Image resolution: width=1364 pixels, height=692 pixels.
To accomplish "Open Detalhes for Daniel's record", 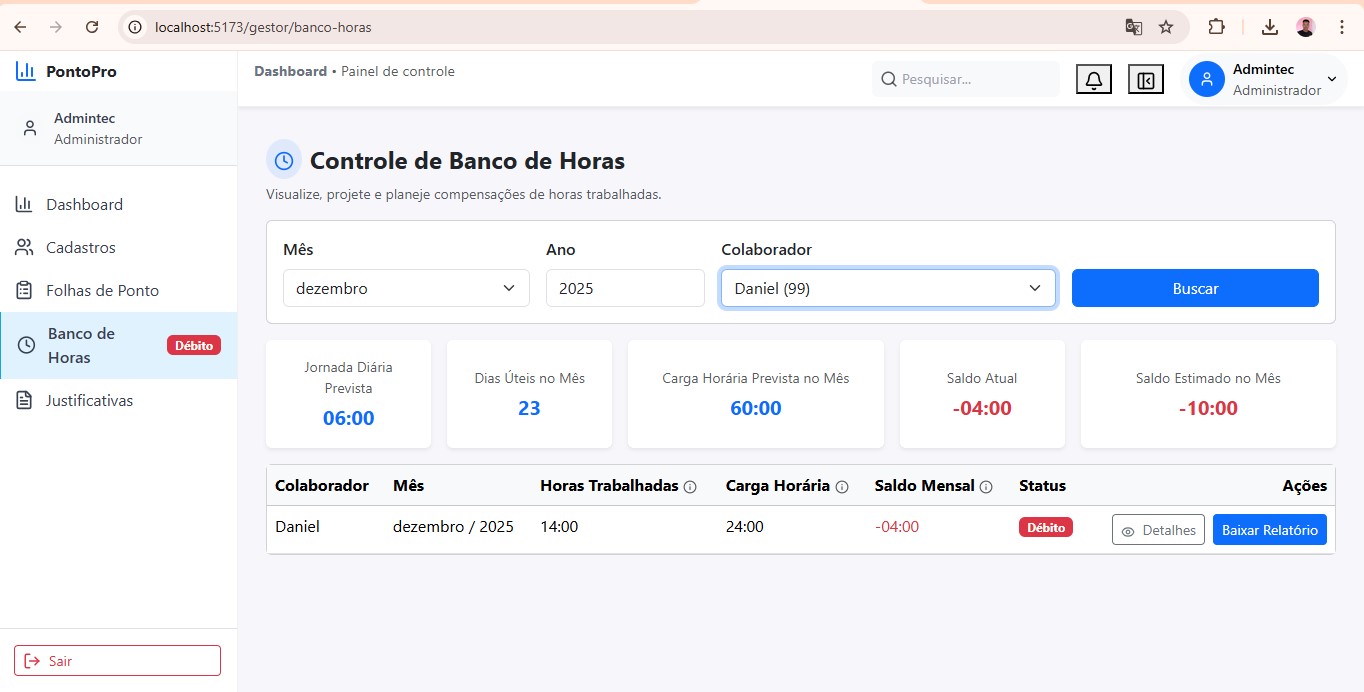I will pos(1158,530).
